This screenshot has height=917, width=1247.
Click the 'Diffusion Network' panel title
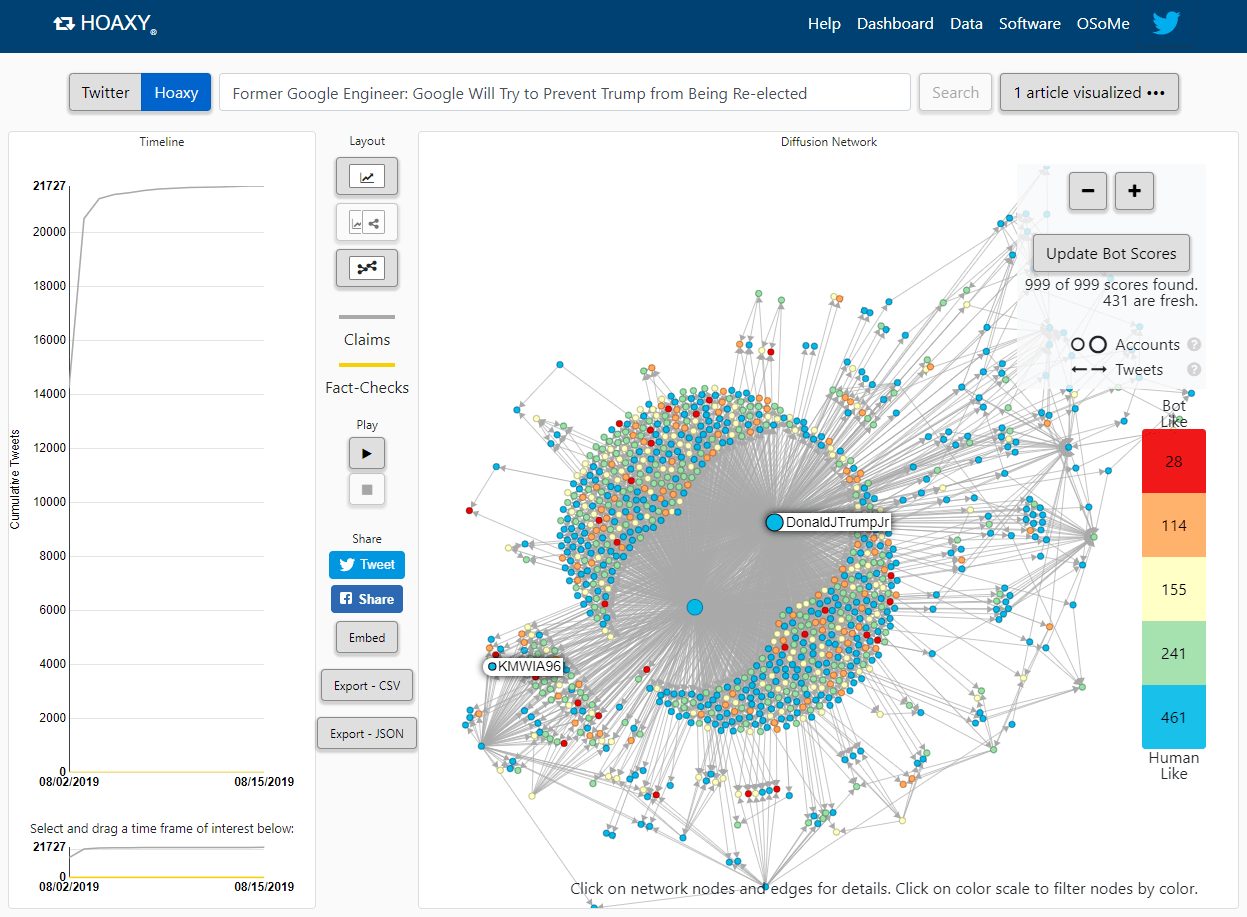[x=829, y=142]
